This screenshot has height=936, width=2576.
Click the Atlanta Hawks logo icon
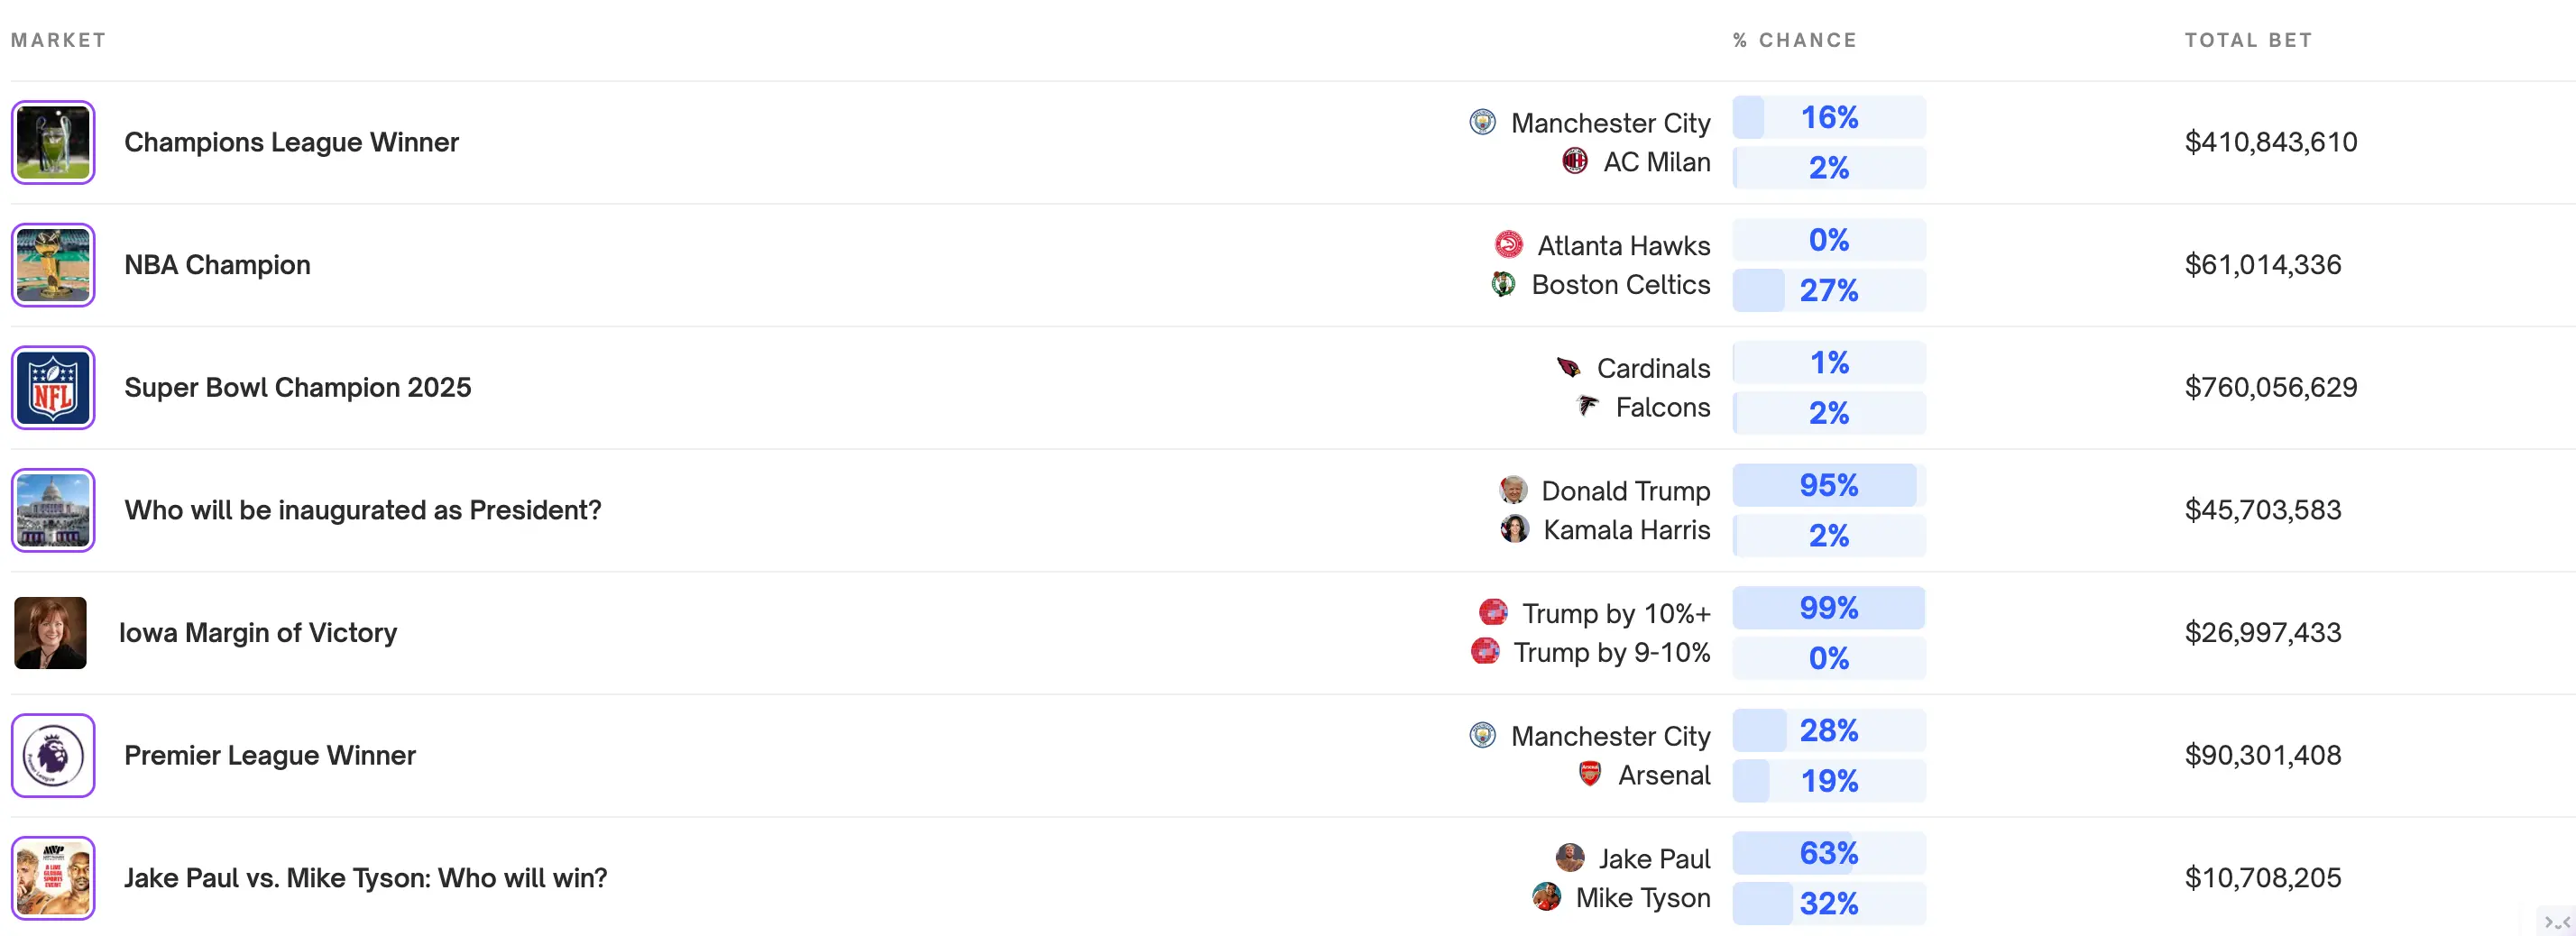[1508, 244]
